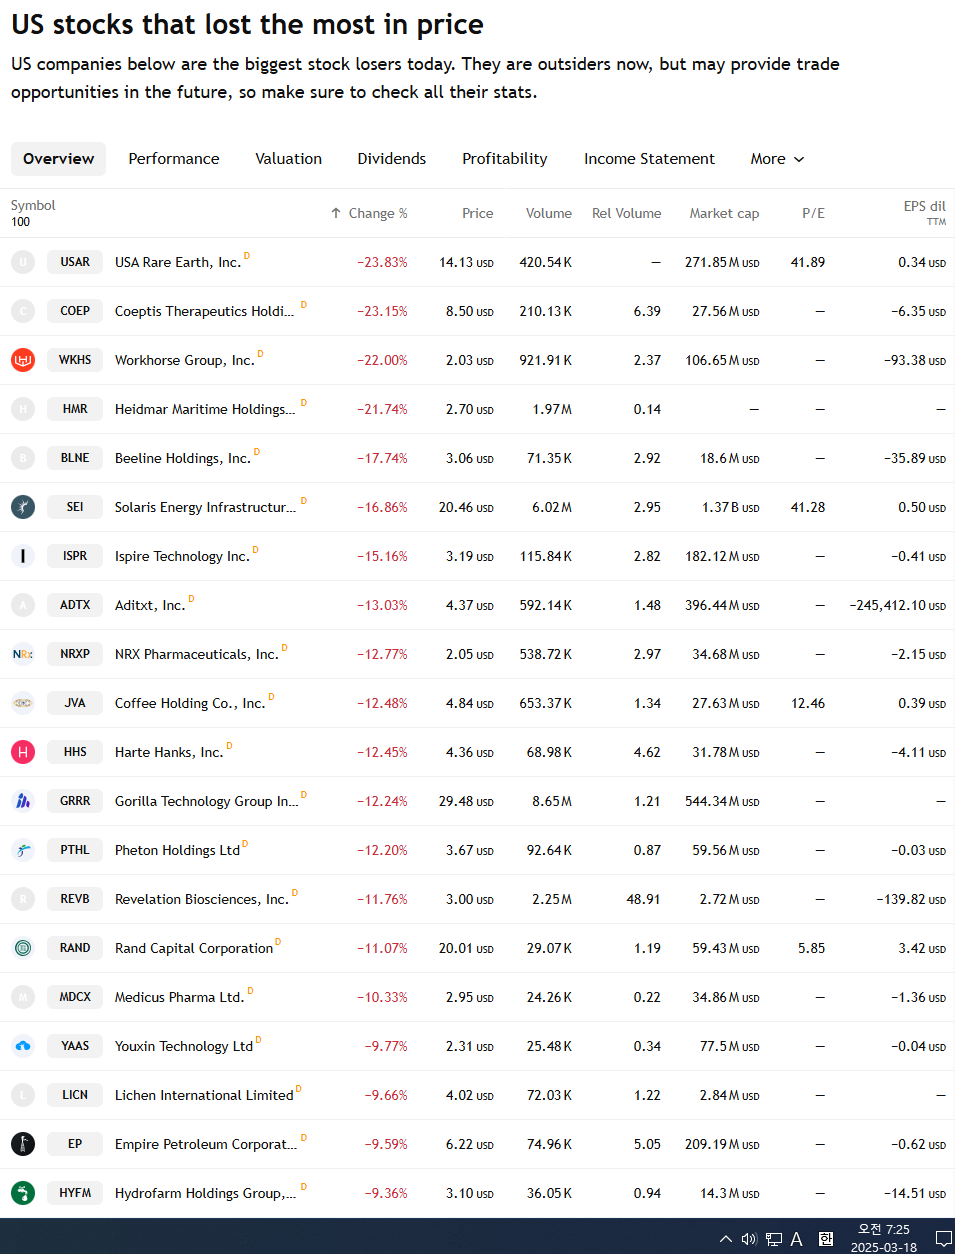The height and width of the screenshot is (1254, 955).
Task: Click the Medicus Pharma placeholder logo
Action: coord(23,997)
